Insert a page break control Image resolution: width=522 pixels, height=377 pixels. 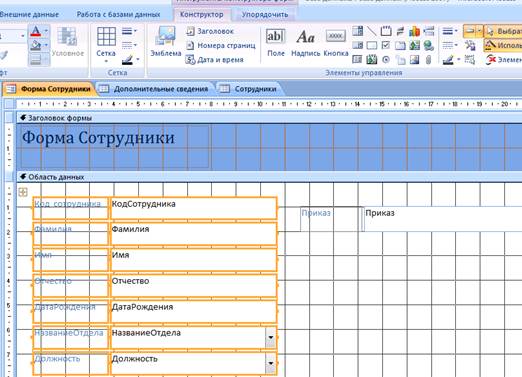tap(429, 31)
